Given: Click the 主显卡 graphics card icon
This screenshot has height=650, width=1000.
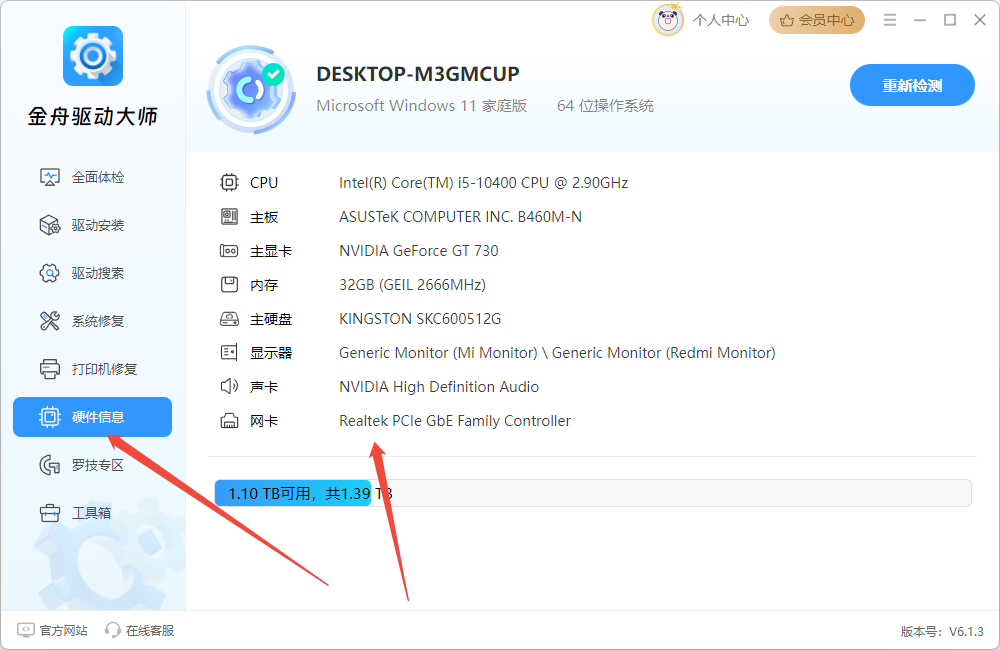Looking at the screenshot, I should click(x=229, y=251).
